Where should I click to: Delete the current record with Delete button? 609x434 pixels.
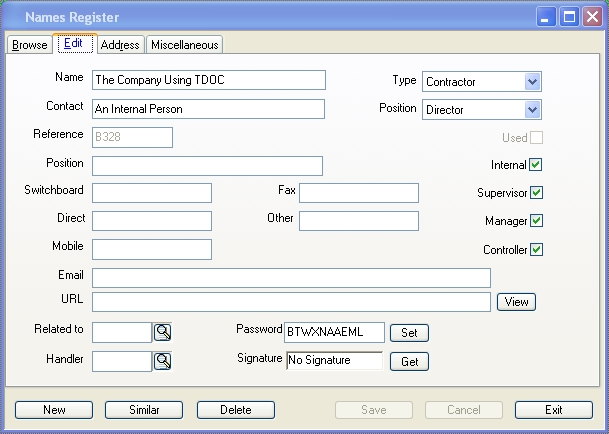pos(236,410)
